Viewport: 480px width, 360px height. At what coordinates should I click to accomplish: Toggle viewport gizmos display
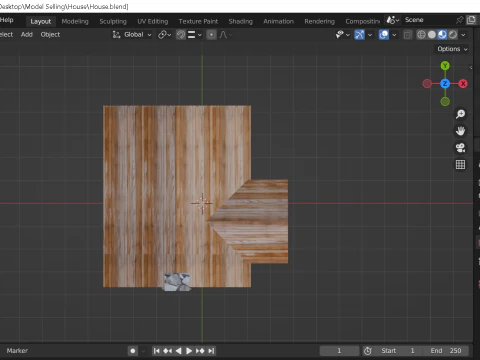(359, 35)
